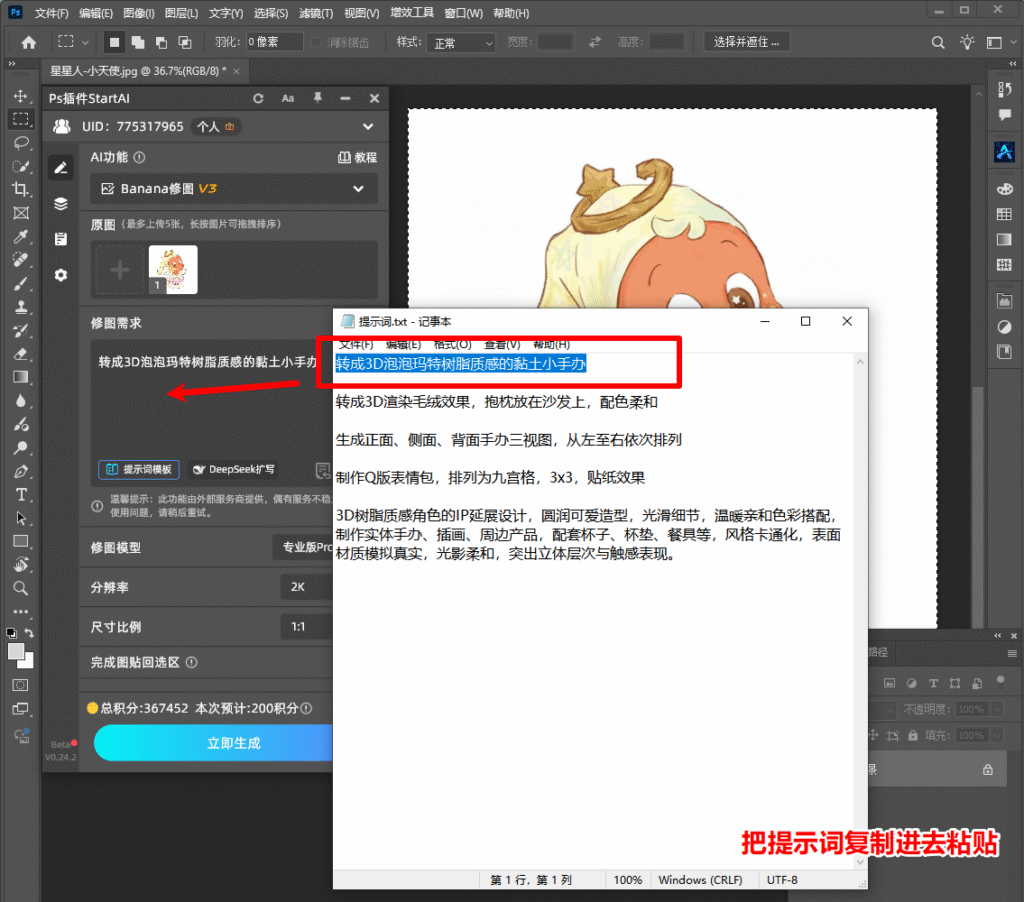Open the StartAI settings gear icon
1024x902 pixels.
pos(61,275)
